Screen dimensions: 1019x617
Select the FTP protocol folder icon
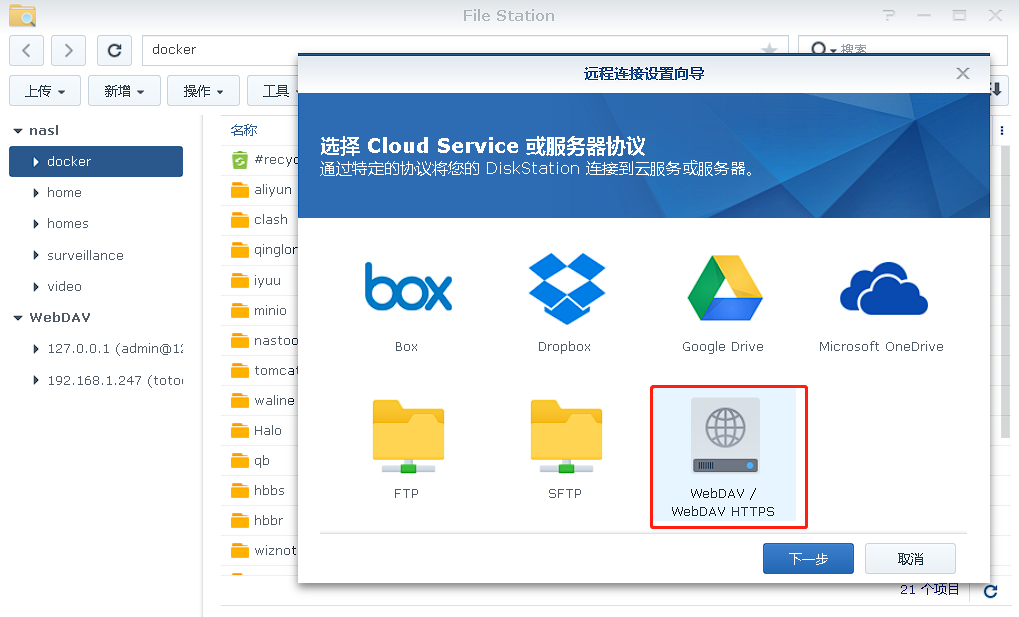pyautogui.click(x=408, y=436)
